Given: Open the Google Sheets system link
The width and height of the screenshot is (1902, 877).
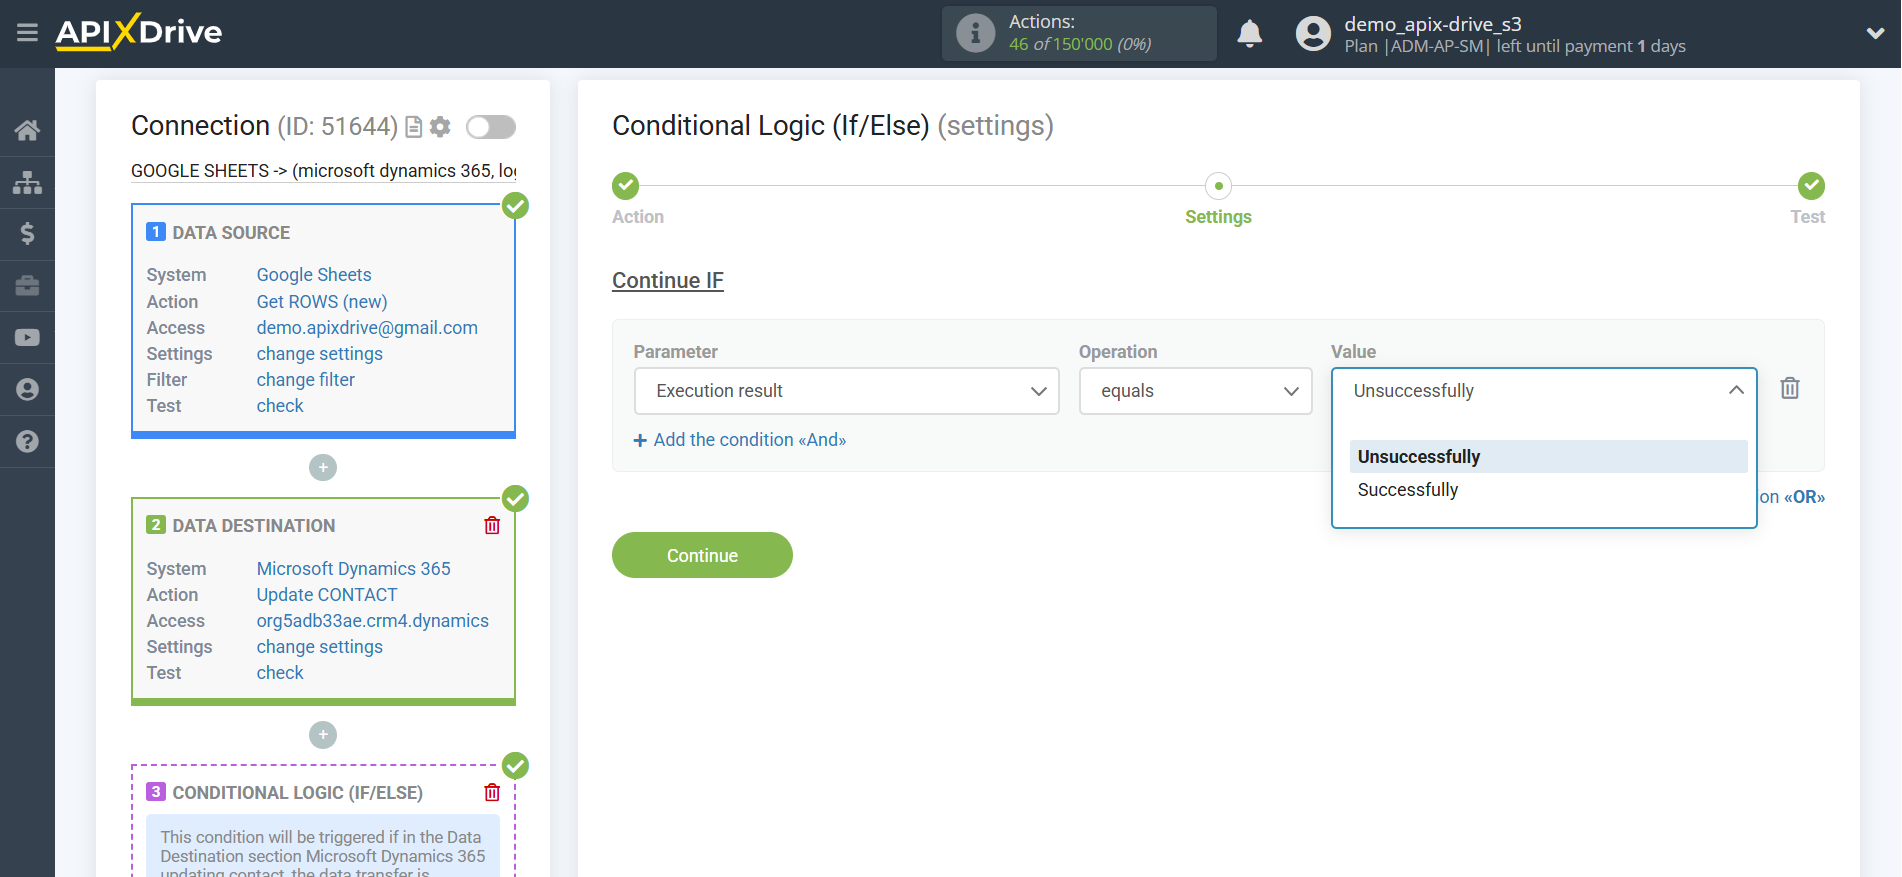Looking at the screenshot, I should (314, 275).
